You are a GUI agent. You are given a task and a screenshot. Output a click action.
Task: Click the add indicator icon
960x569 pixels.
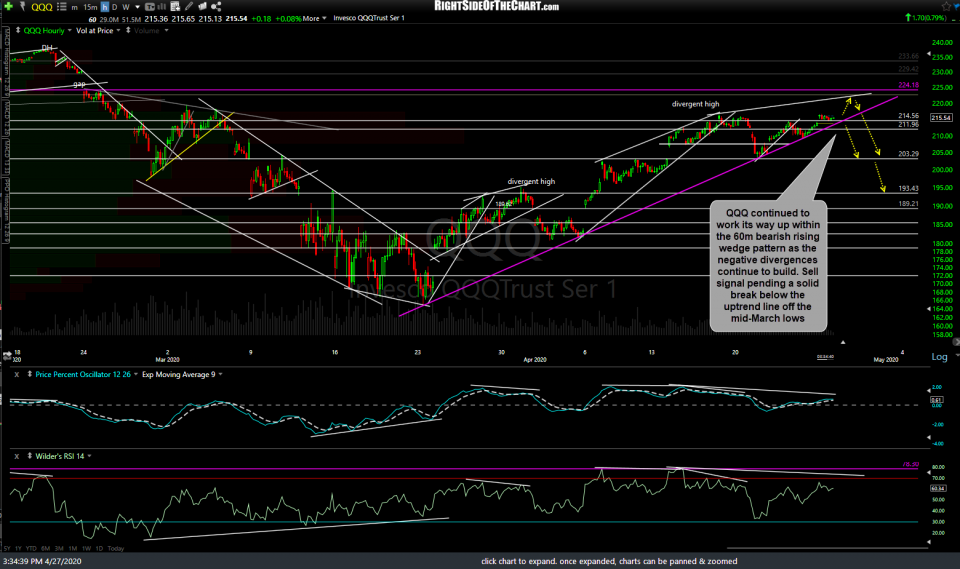175,7
